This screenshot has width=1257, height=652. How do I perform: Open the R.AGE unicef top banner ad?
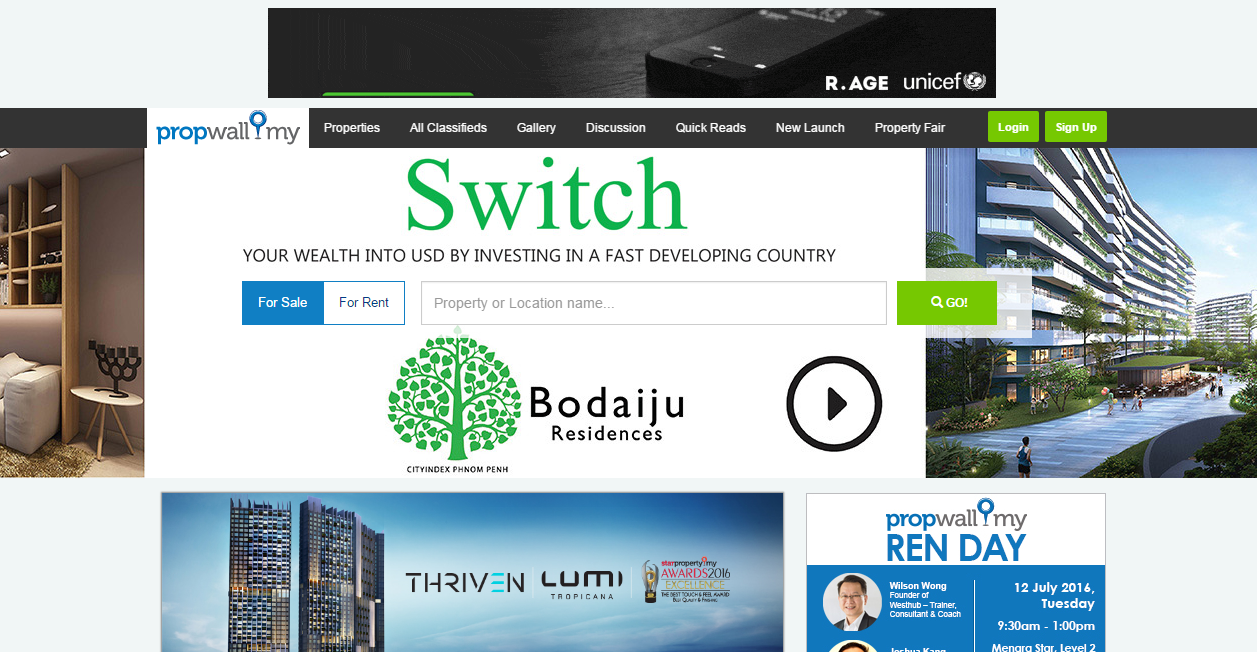click(x=632, y=53)
